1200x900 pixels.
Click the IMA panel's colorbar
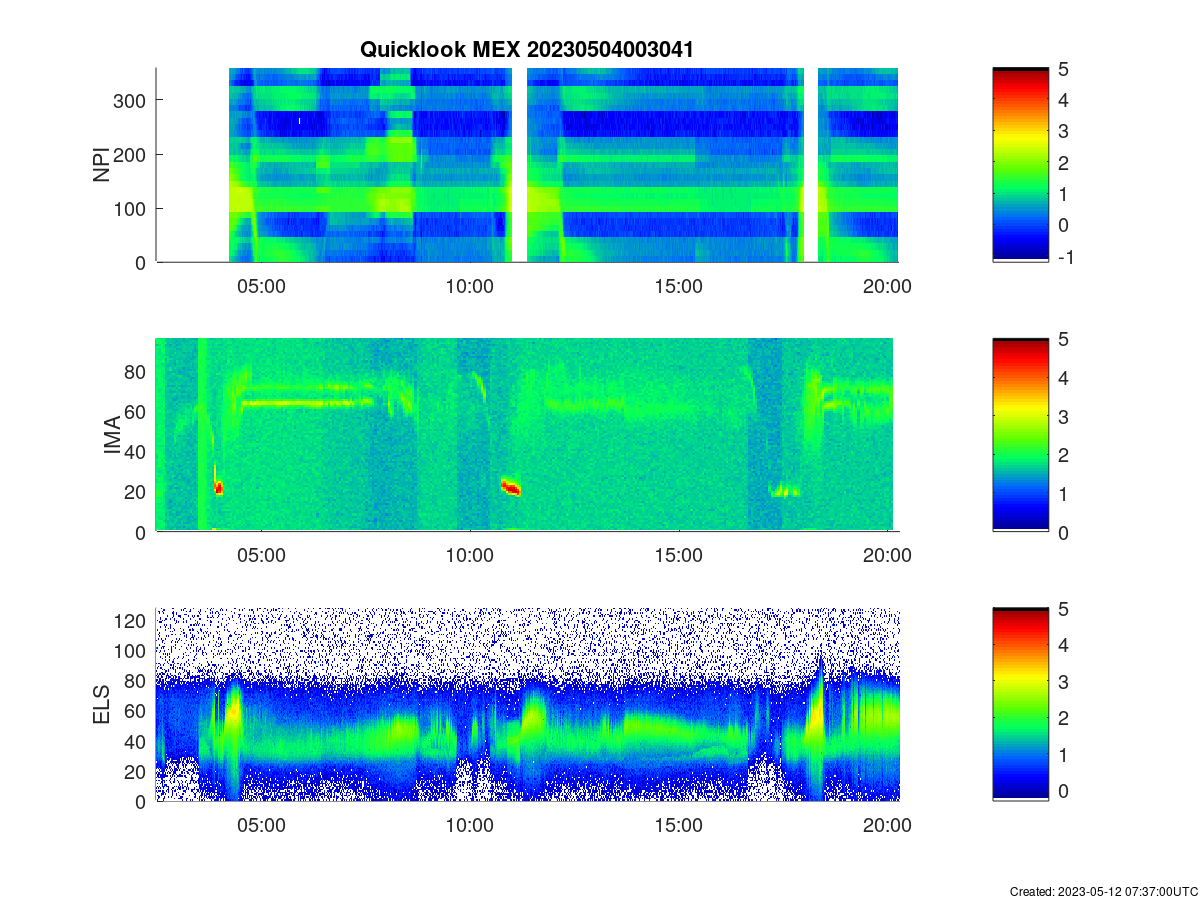1020,436
